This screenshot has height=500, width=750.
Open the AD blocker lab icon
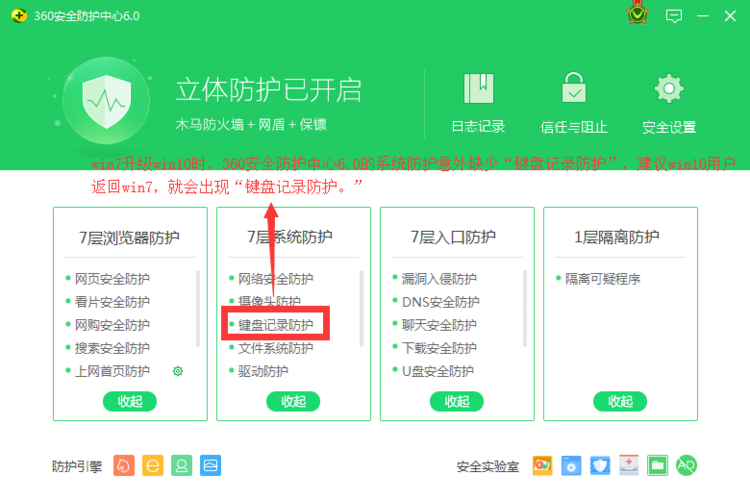(686, 465)
